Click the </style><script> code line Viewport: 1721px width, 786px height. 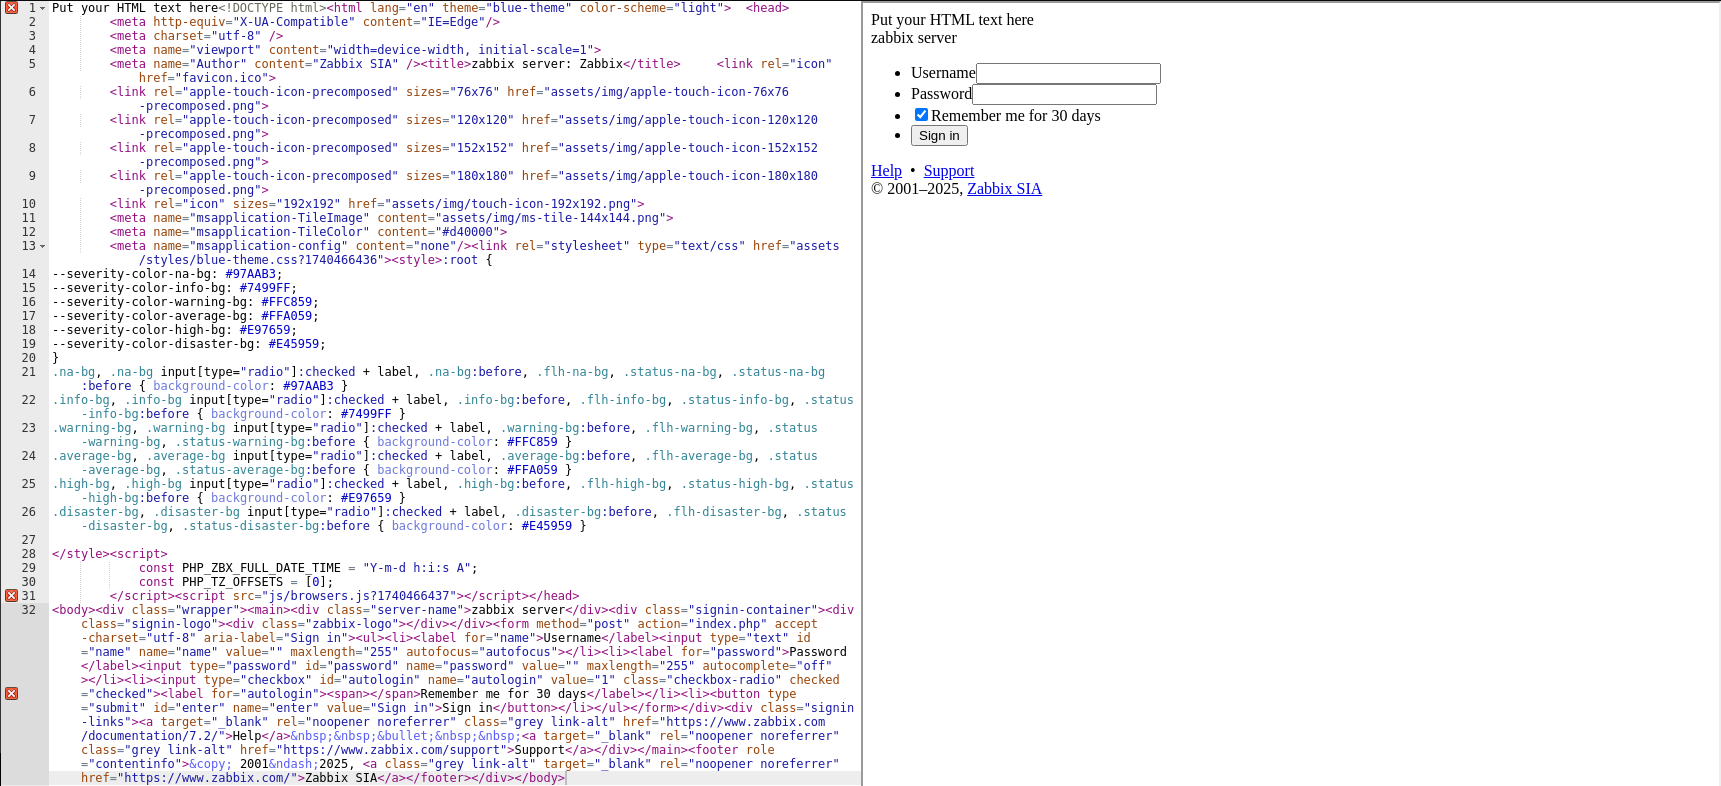point(110,554)
